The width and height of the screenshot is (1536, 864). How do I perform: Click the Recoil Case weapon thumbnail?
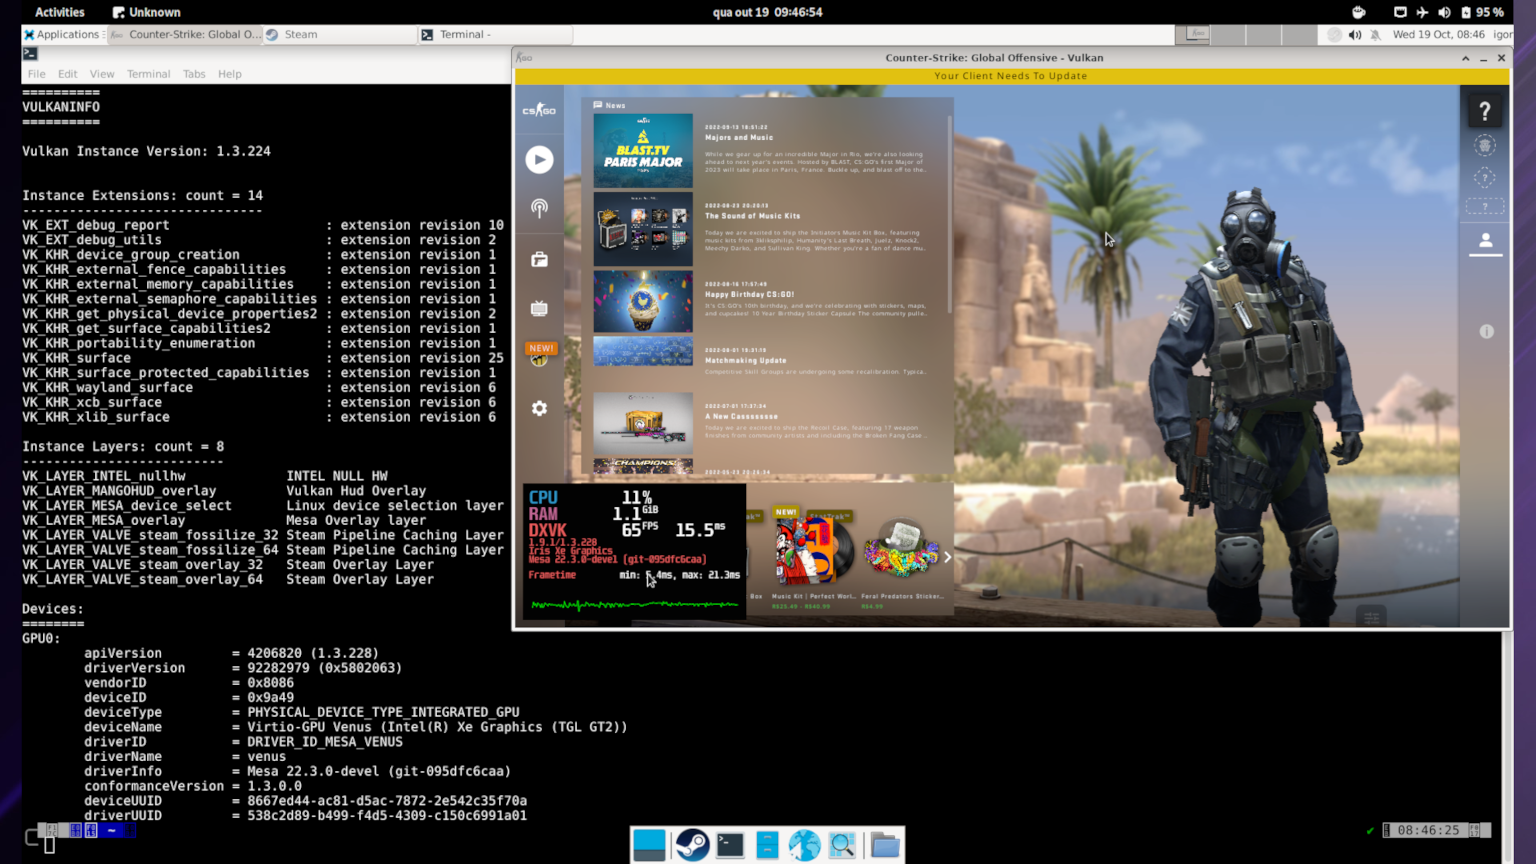click(x=643, y=424)
